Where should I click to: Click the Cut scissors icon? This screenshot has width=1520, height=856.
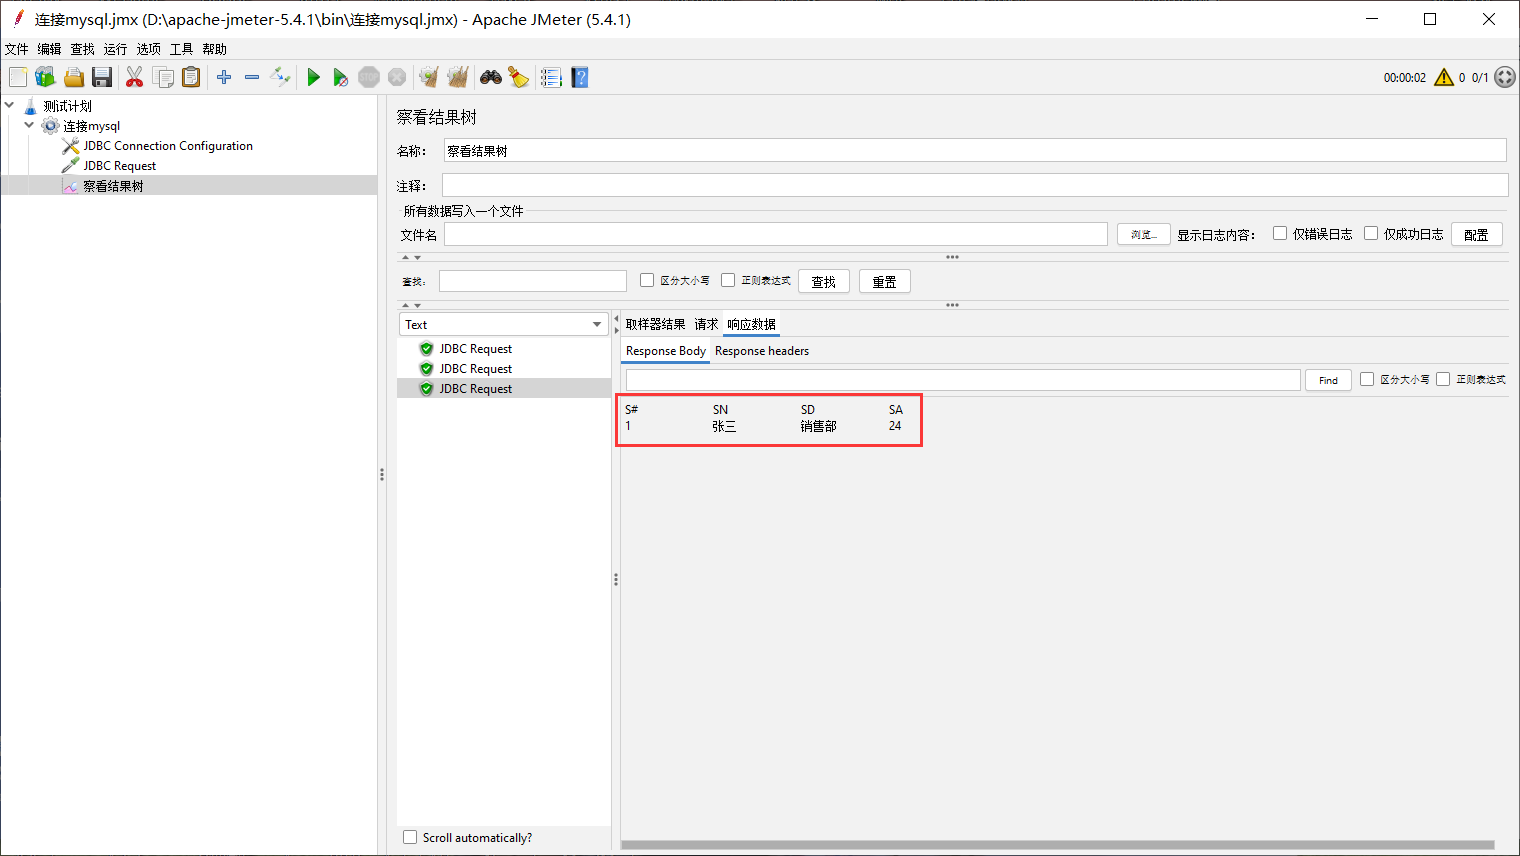coord(134,77)
